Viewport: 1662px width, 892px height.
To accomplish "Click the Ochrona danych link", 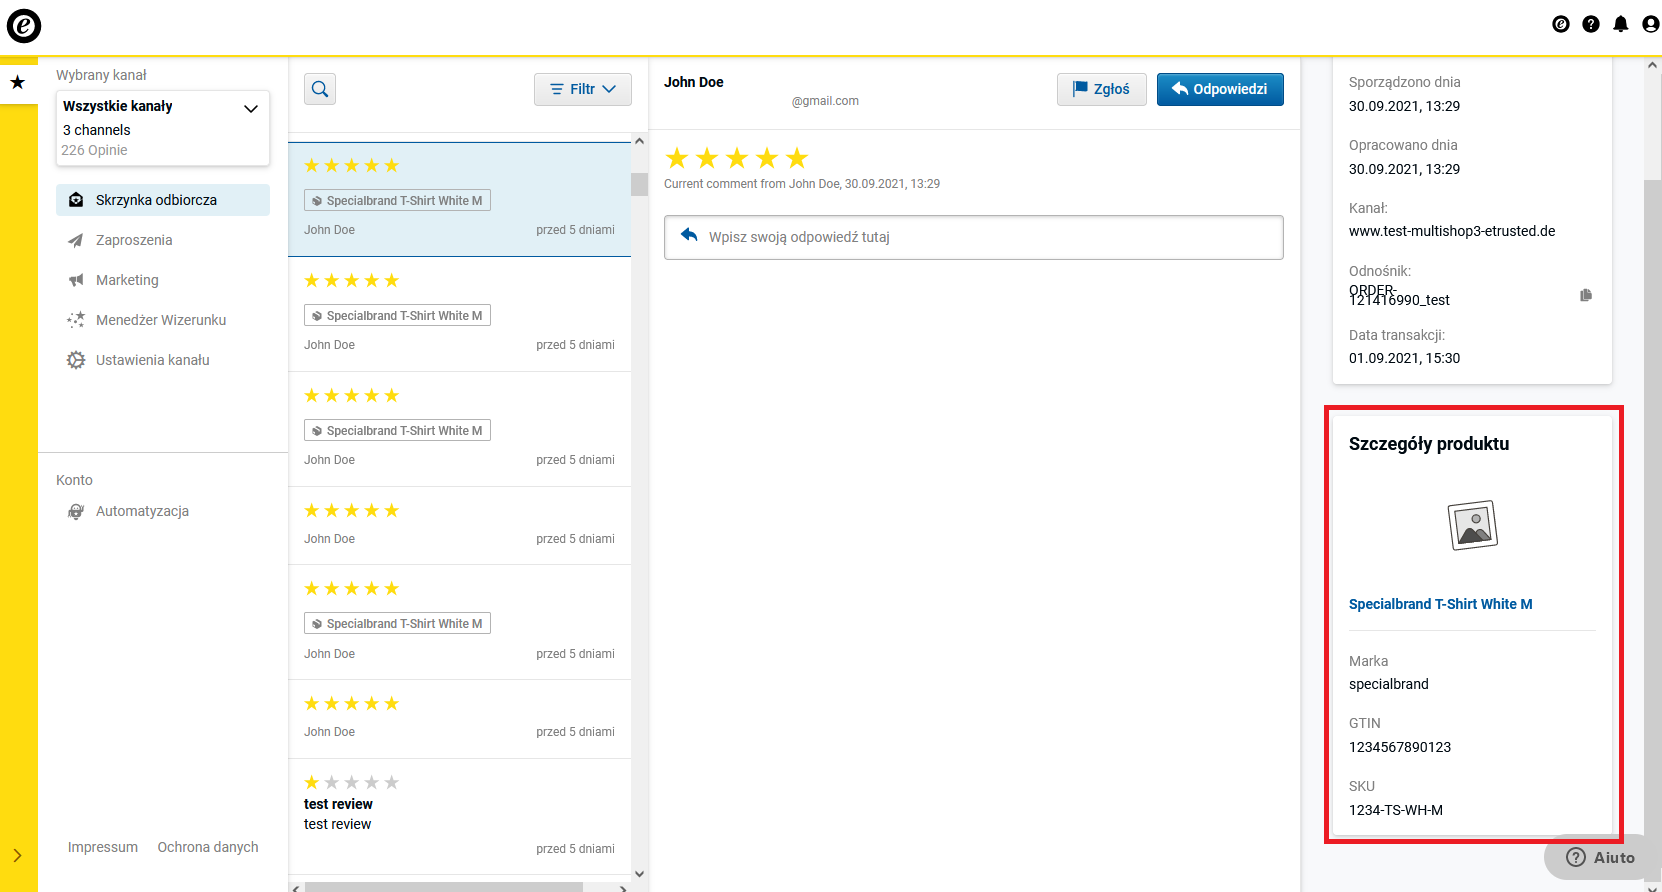I will (x=208, y=847).
